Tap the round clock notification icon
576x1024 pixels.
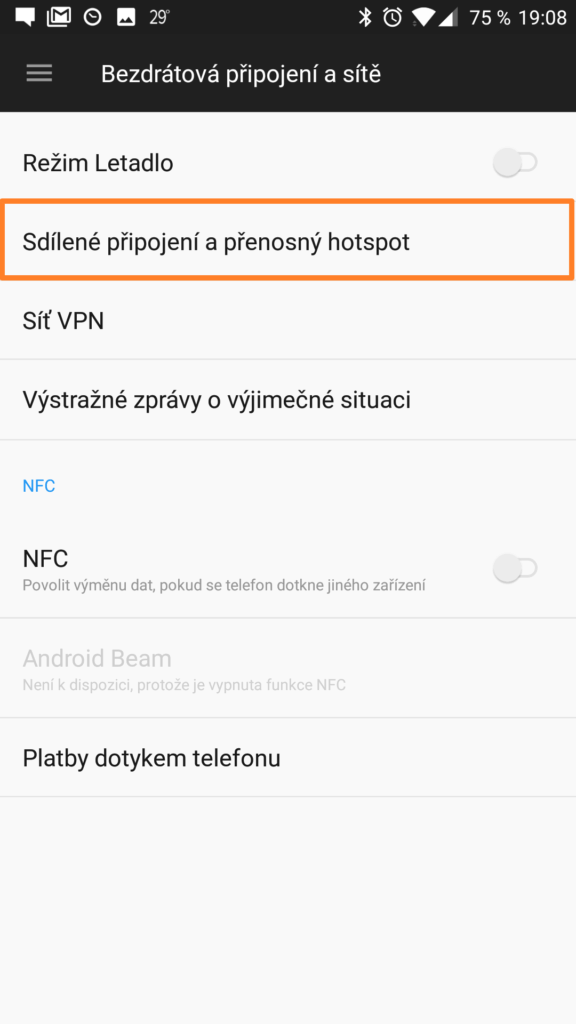click(x=93, y=18)
